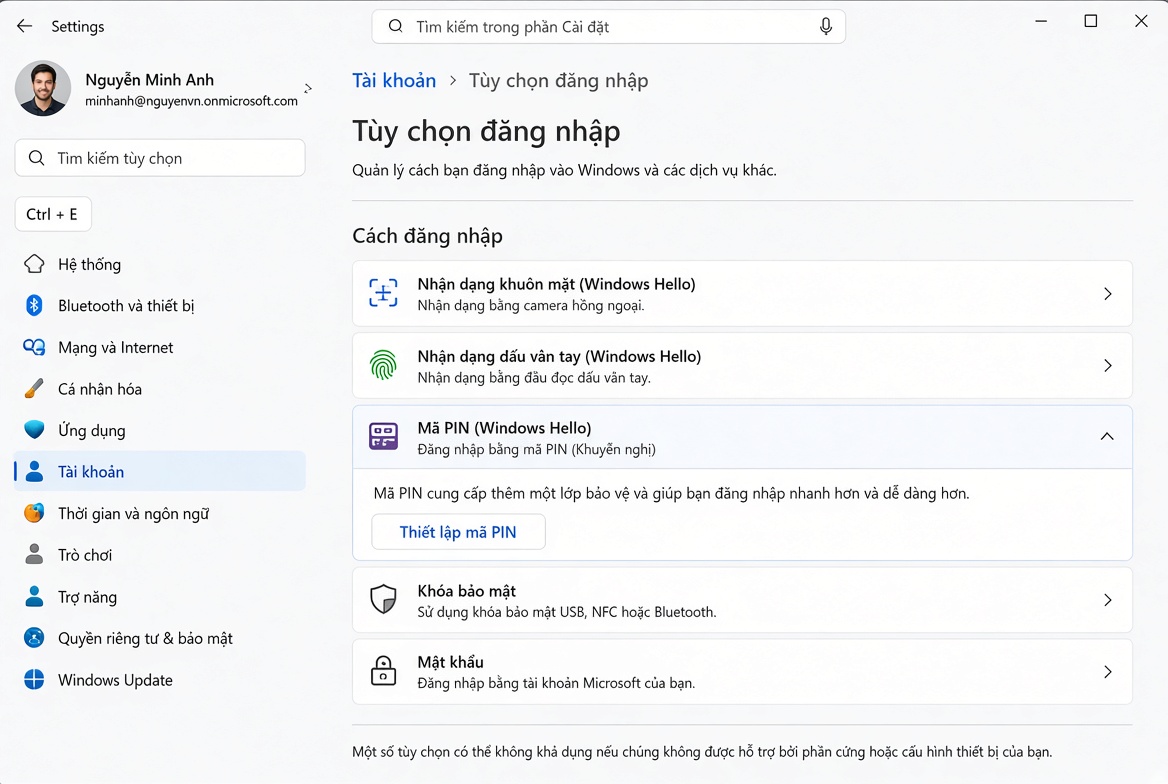1168x784 pixels.
Task: Click Mật khẩu row title
Action: click(451, 662)
